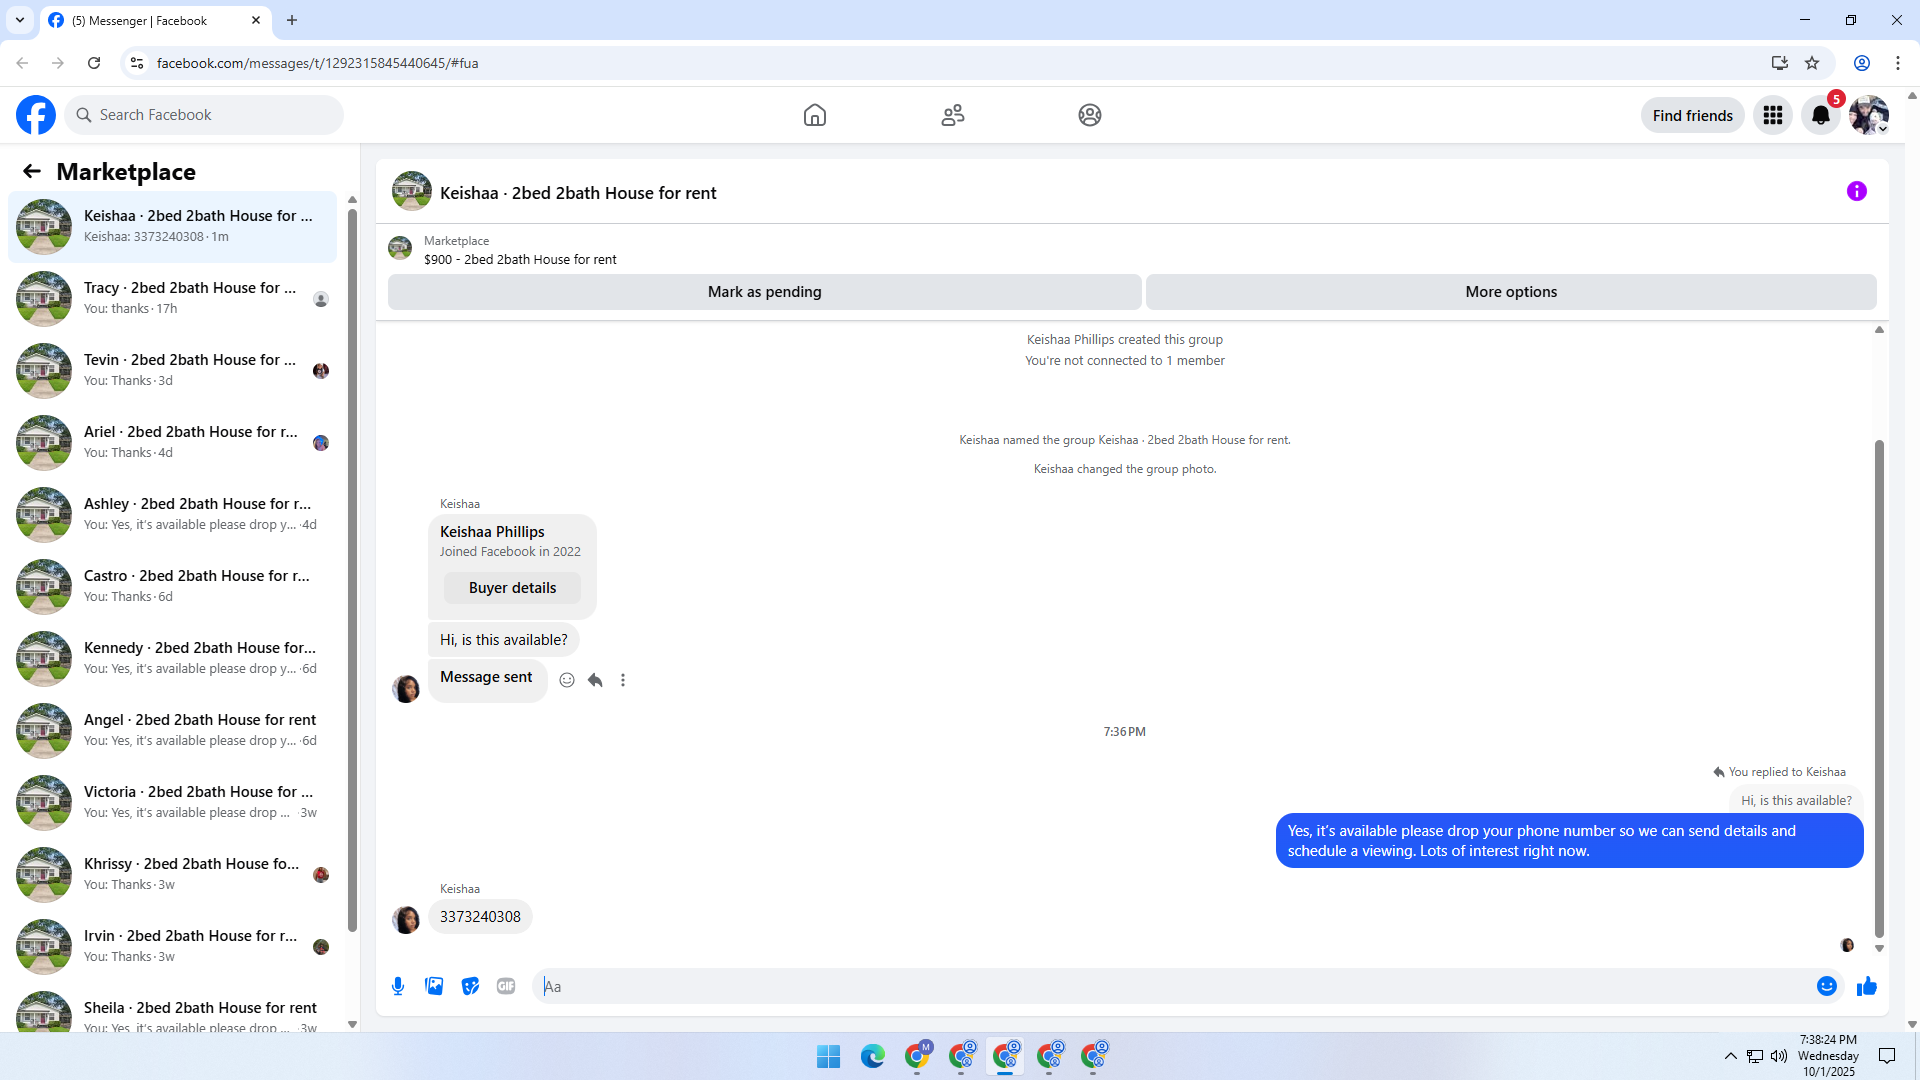Open the Home feed icon
This screenshot has height=1080, width=1920.
point(815,115)
